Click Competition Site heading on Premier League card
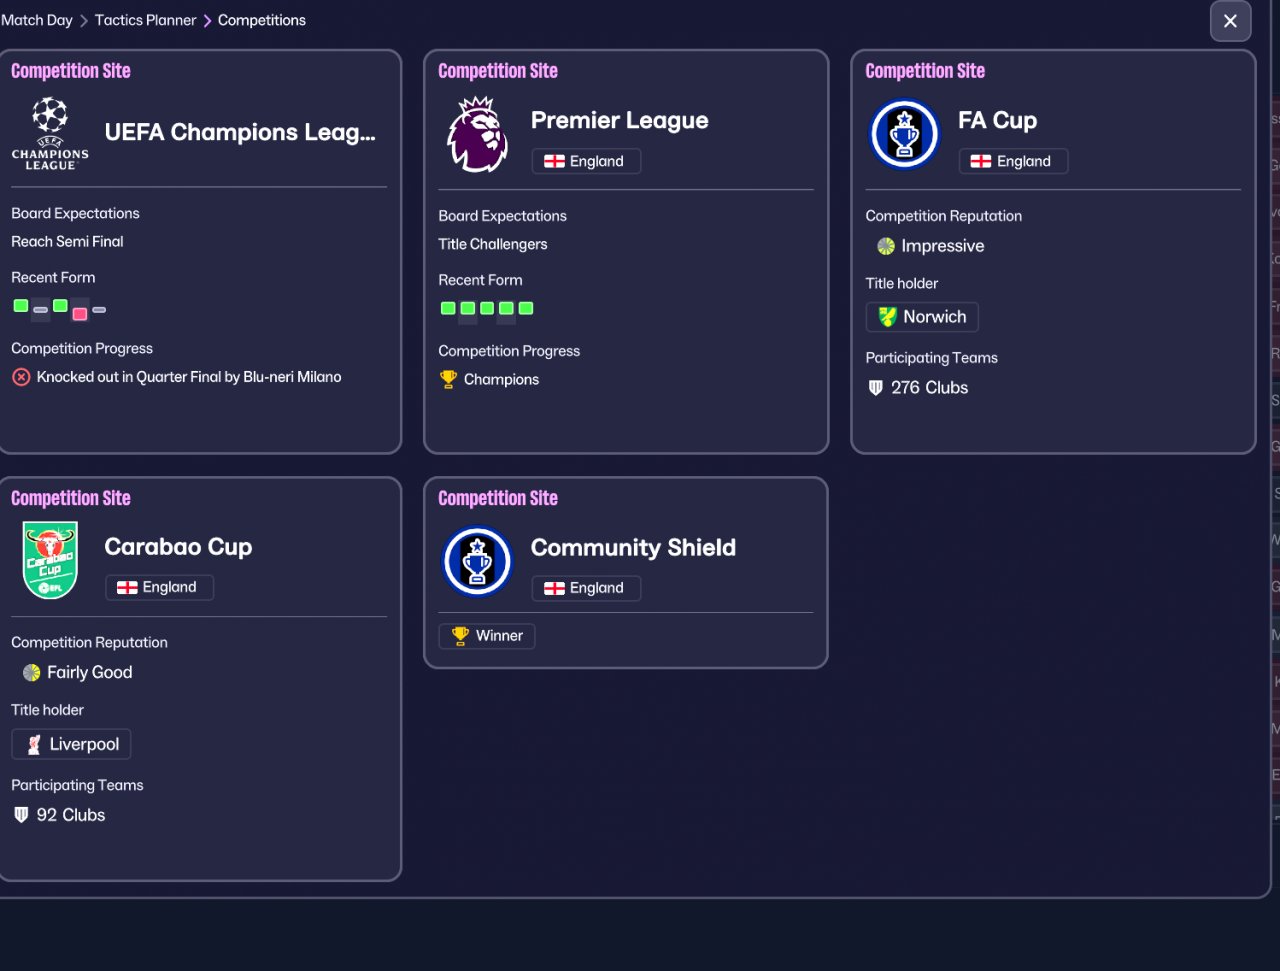The height and width of the screenshot is (971, 1280). tap(498, 71)
